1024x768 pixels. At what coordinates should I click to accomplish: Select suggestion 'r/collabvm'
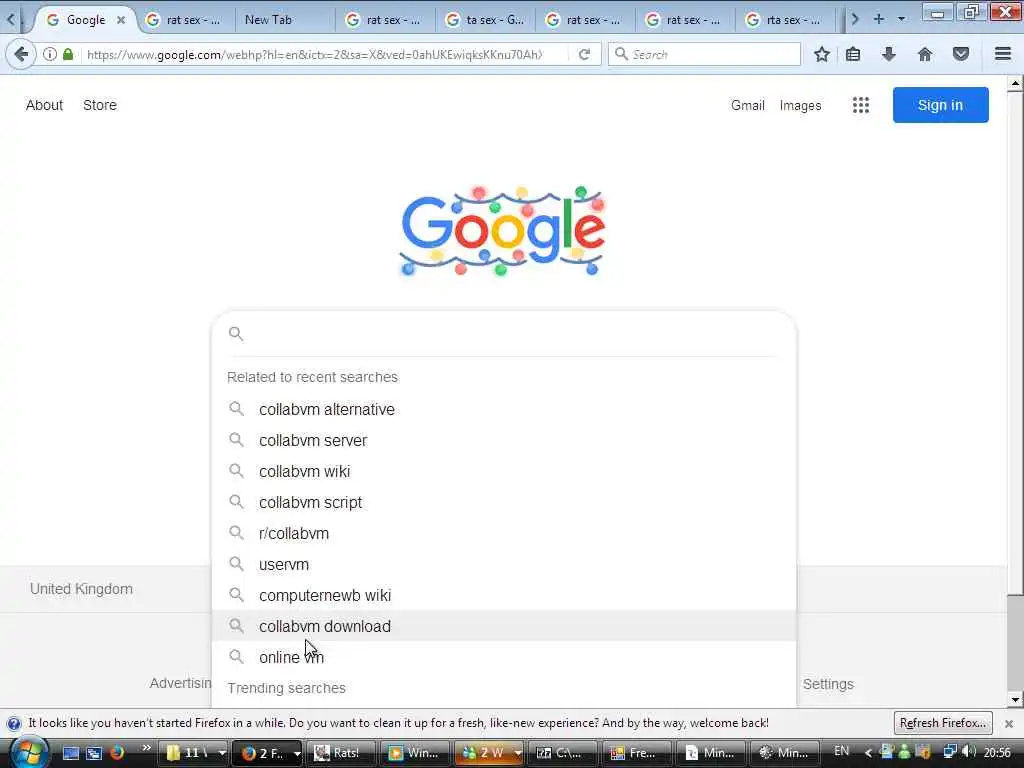tap(504, 534)
